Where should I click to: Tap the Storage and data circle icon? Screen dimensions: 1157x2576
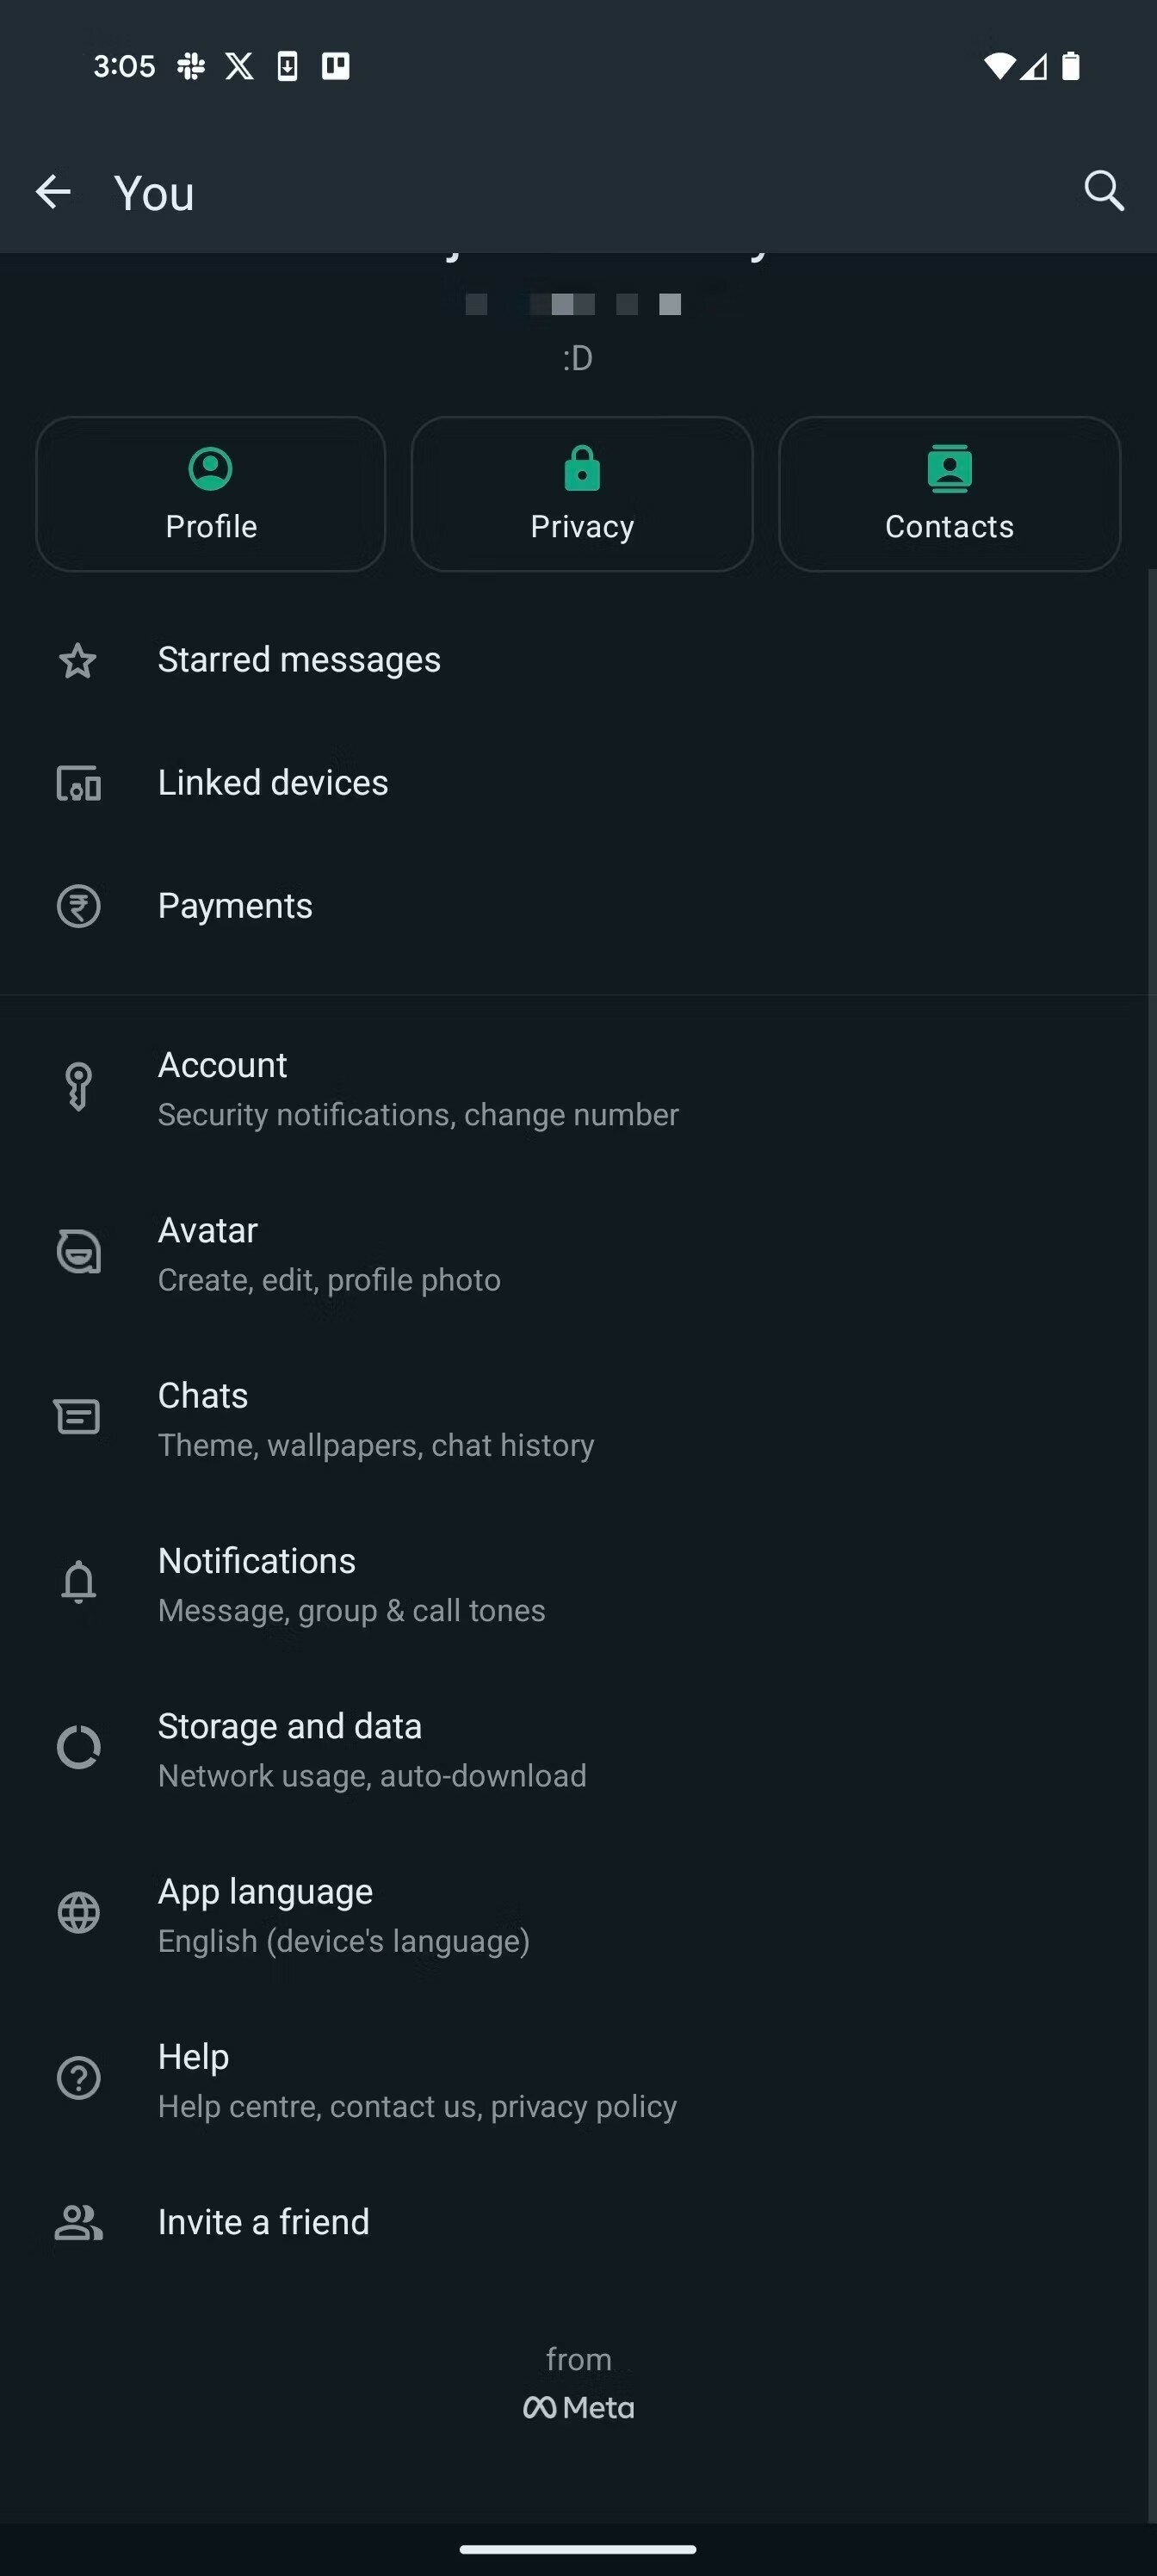(x=78, y=1748)
